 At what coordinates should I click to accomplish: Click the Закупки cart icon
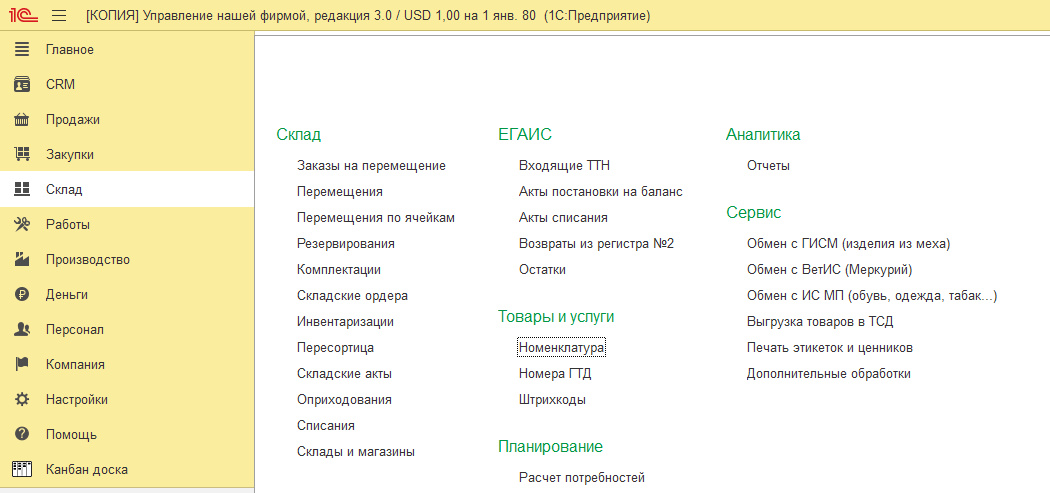22,155
